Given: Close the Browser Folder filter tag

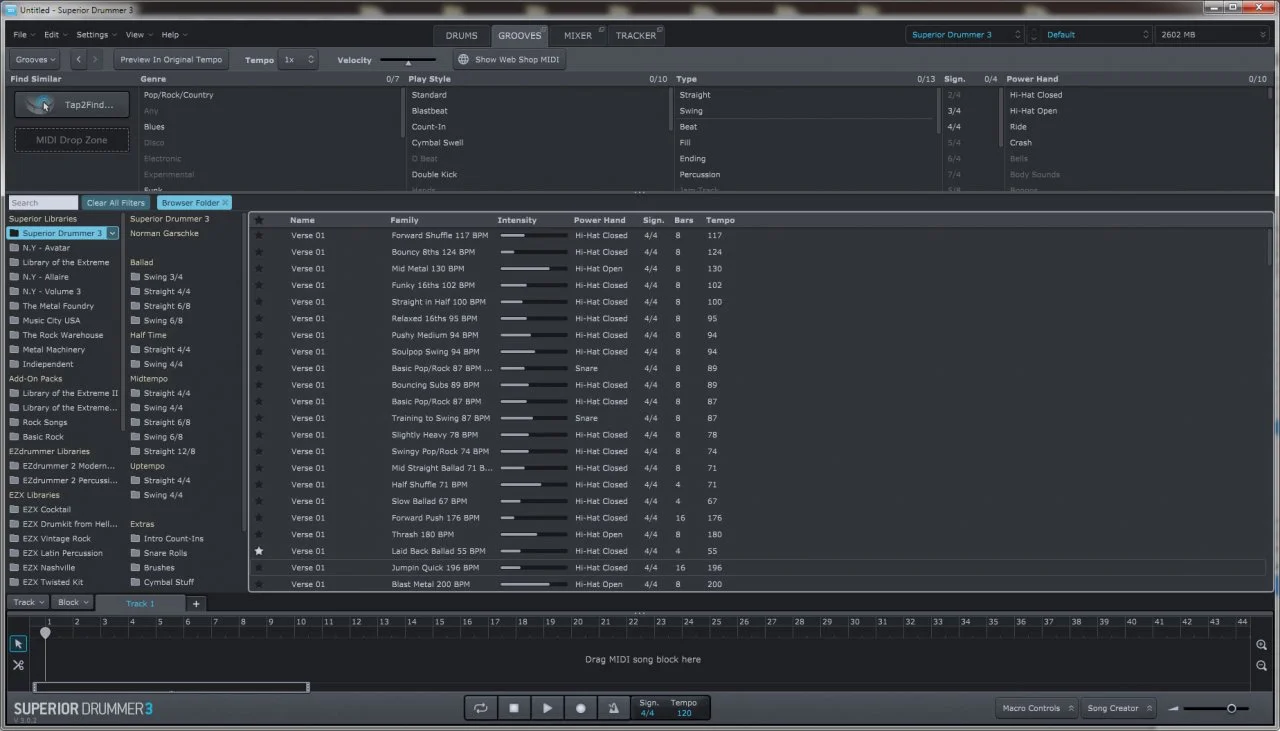Looking at the screenshot, I should tap(225, 203).
